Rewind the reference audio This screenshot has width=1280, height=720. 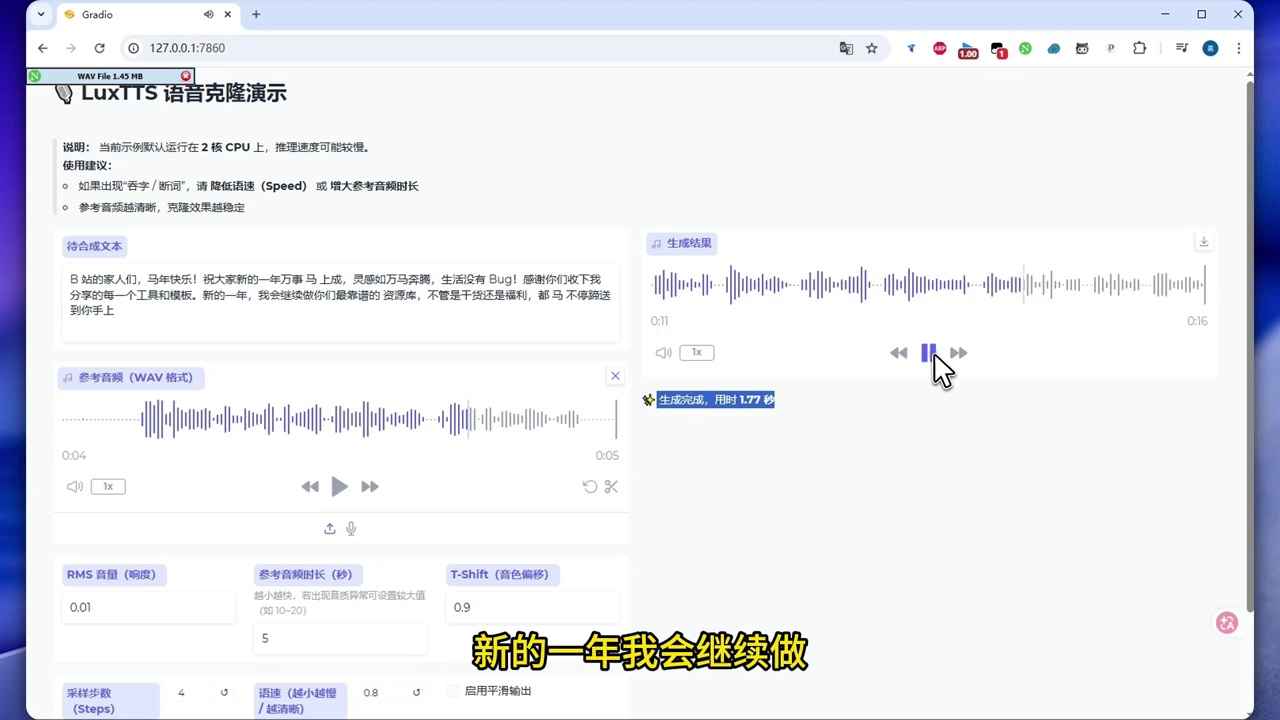tap(310, 487)
